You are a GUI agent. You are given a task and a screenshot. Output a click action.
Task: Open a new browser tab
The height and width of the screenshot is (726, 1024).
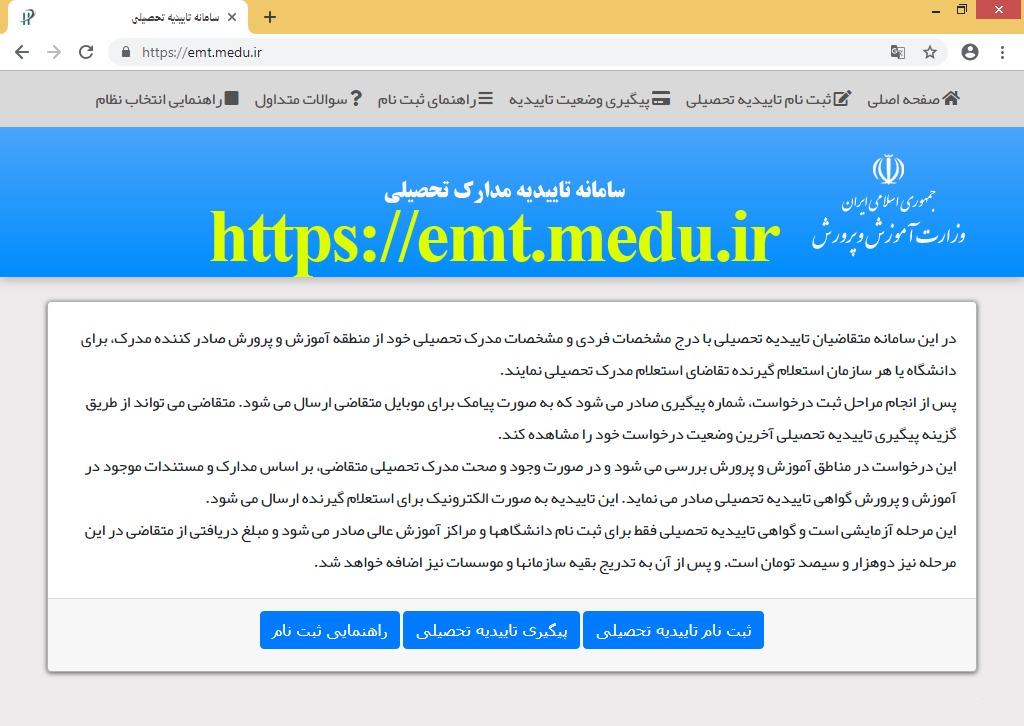pyautogui.click(x=269, y=17)
